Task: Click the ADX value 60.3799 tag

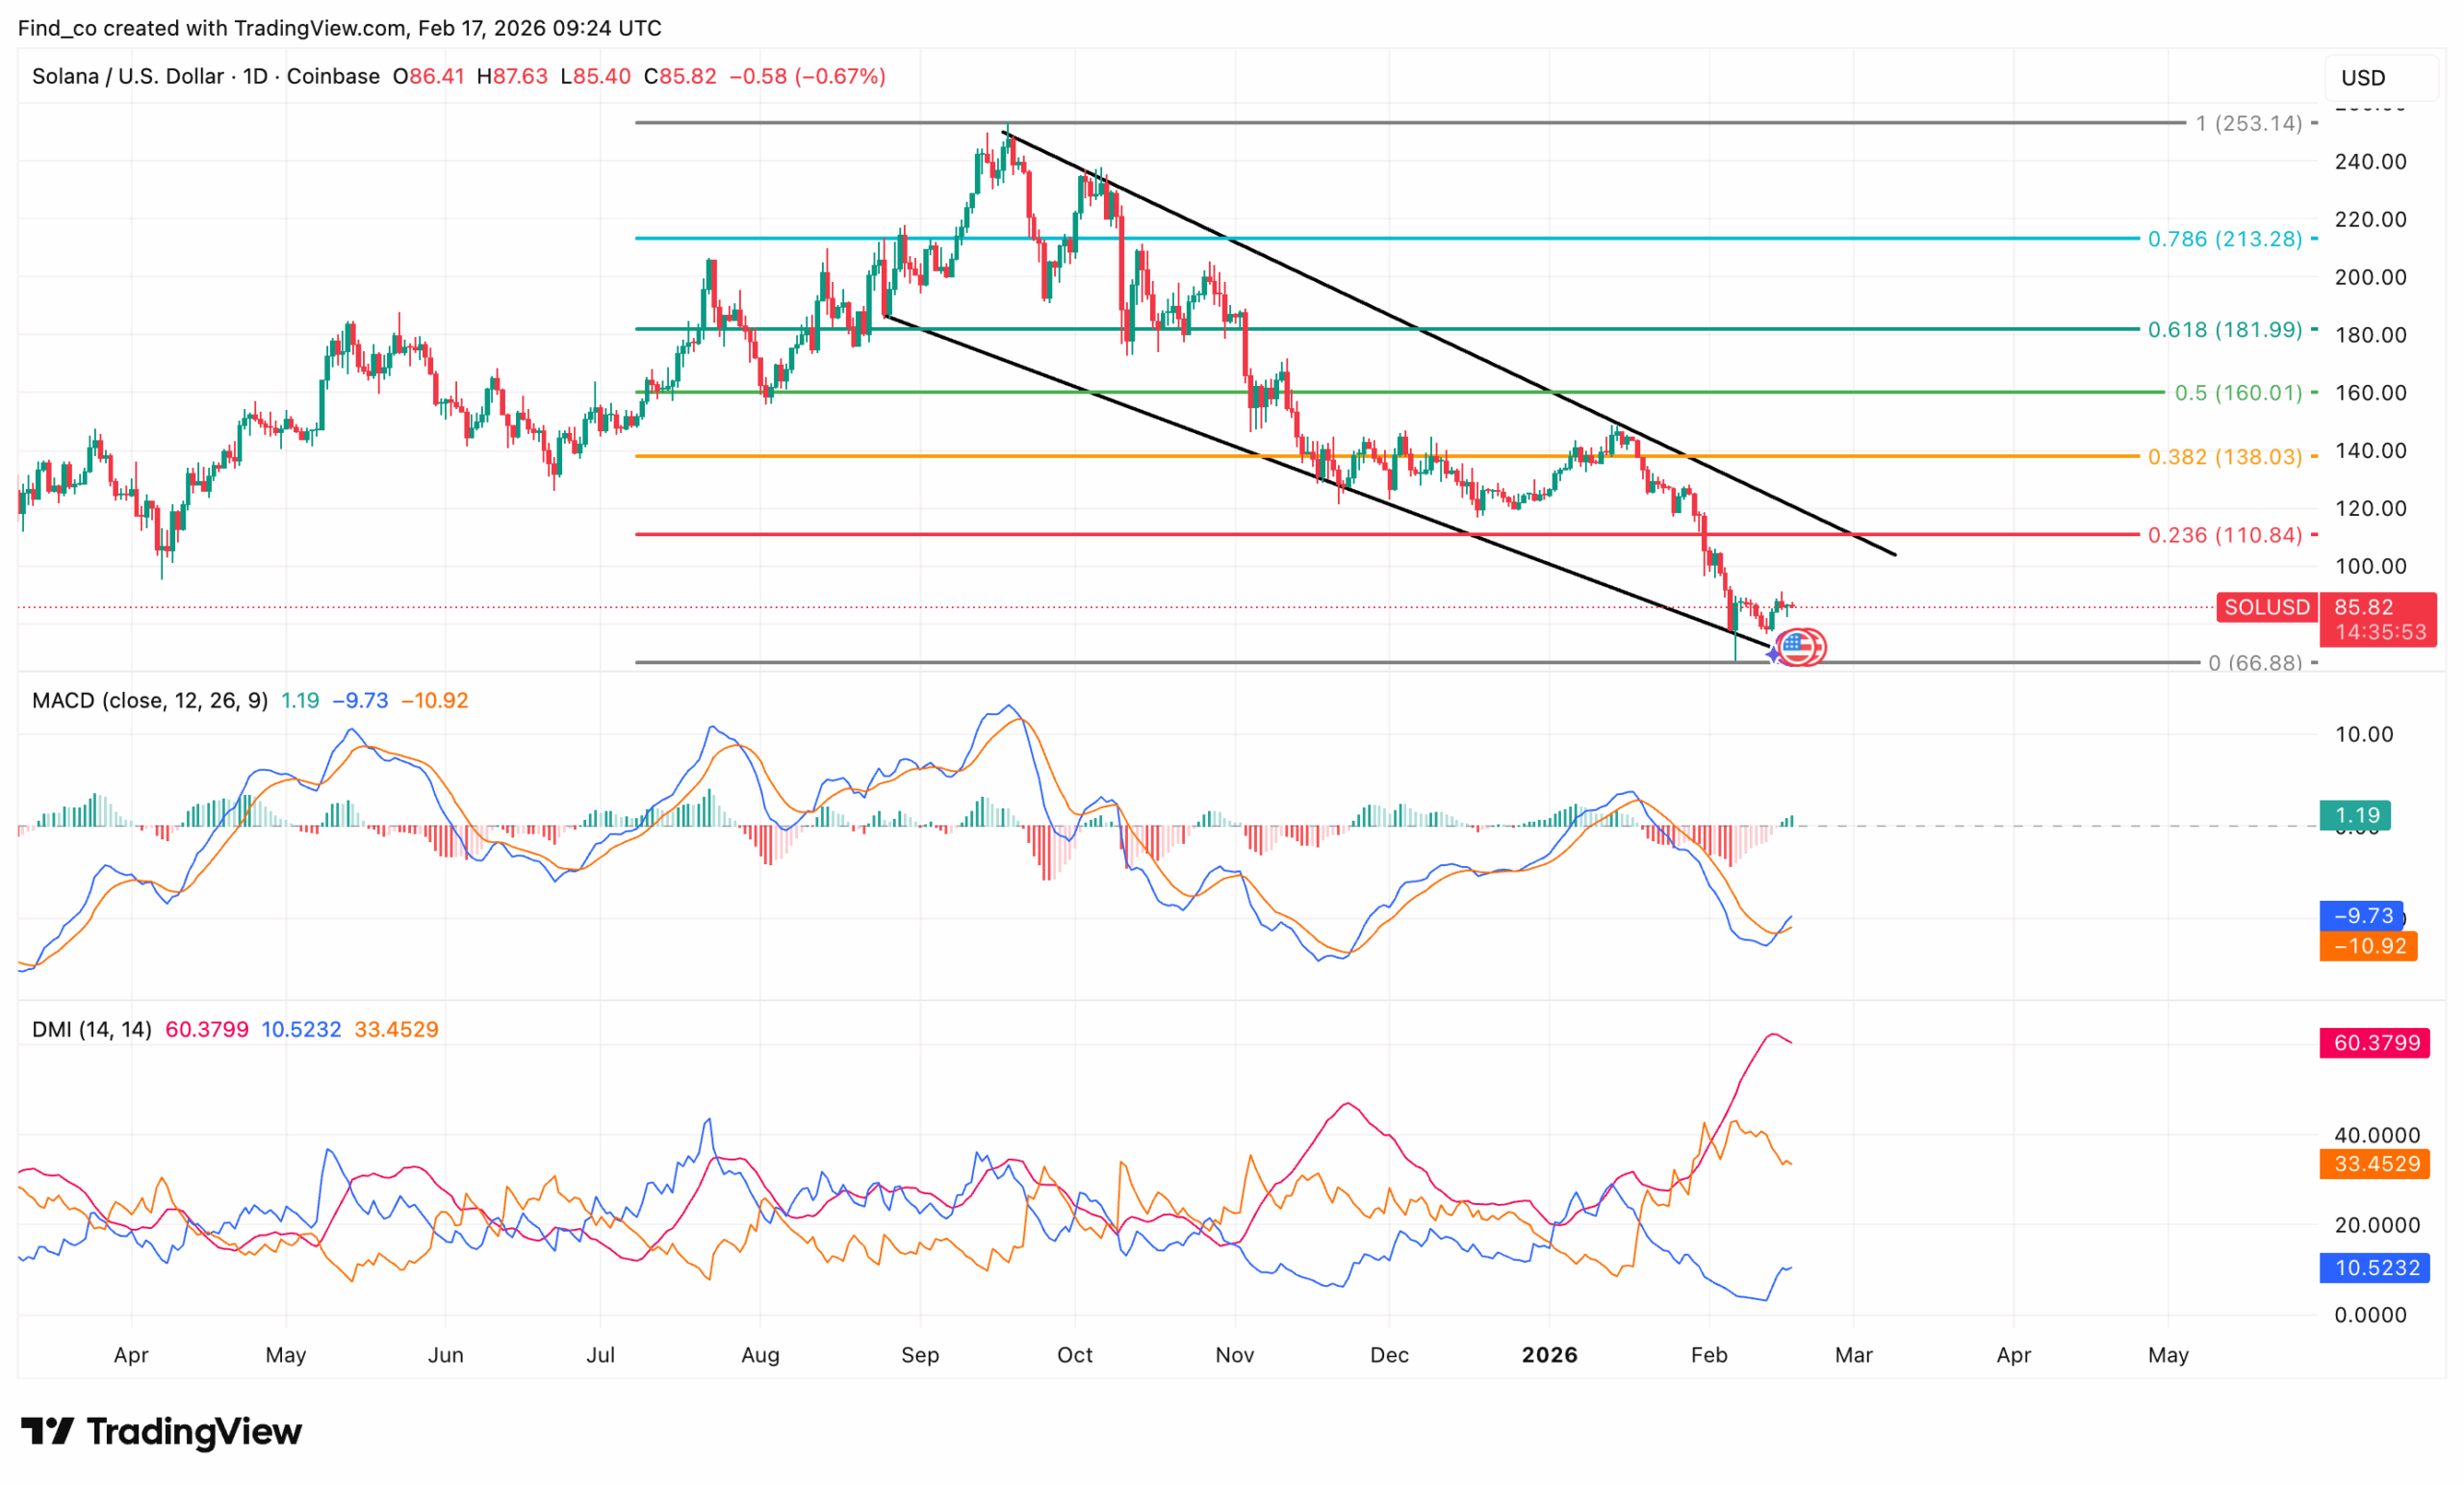Action: pyautogui.click(x=2374, y=1043)
